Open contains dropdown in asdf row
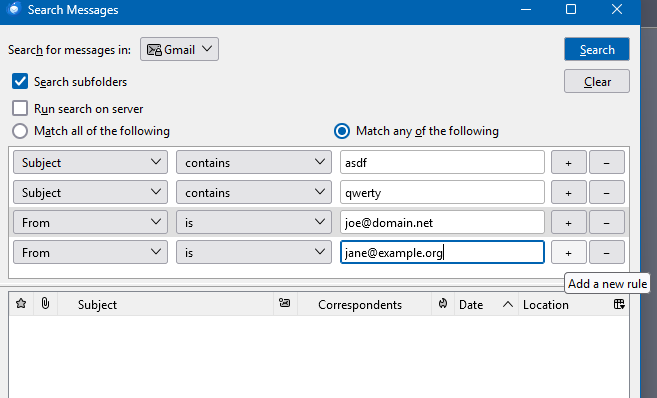This screenshot has height=398, width=657. (254, 162)
